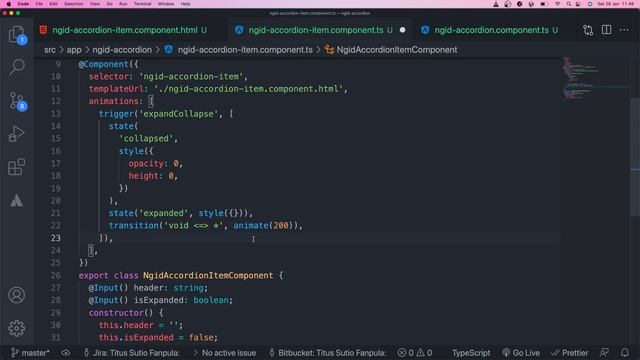Change language mode from TypeScript
The image size is (640, 360).
471,353
